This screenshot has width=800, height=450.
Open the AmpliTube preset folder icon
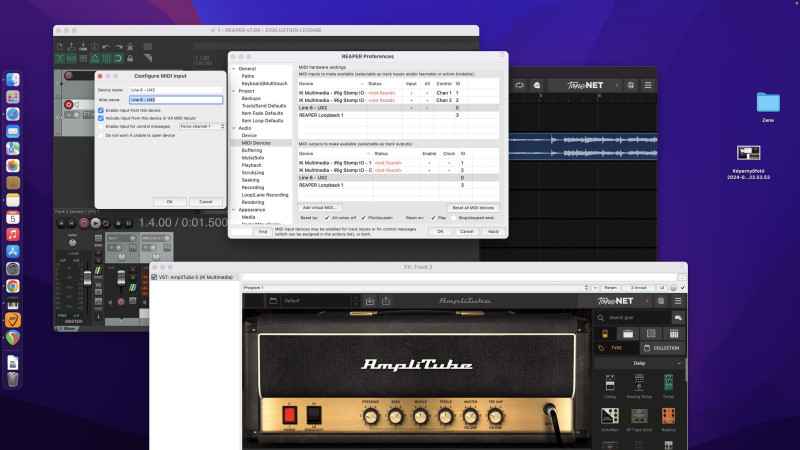click(273, 301)
